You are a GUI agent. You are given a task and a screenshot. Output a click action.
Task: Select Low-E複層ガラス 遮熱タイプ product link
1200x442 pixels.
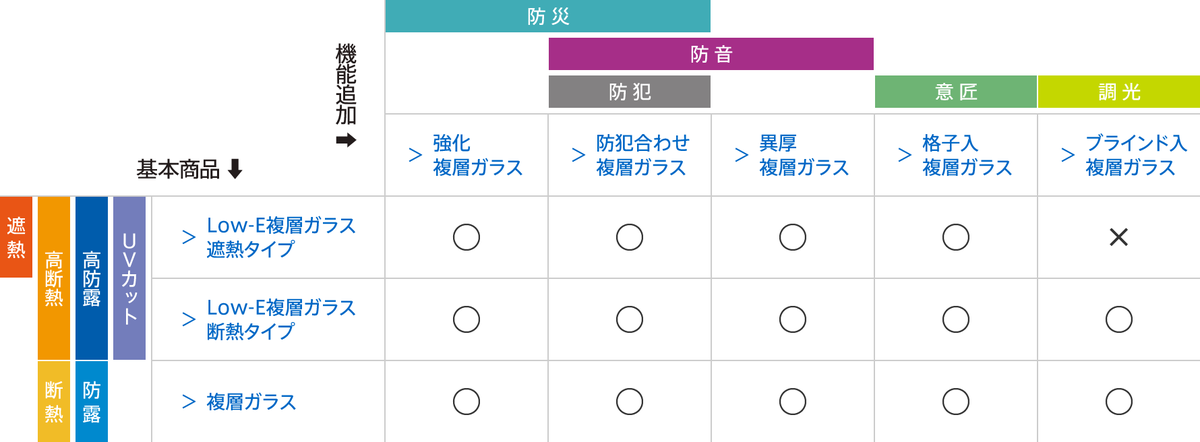point(280,237)
